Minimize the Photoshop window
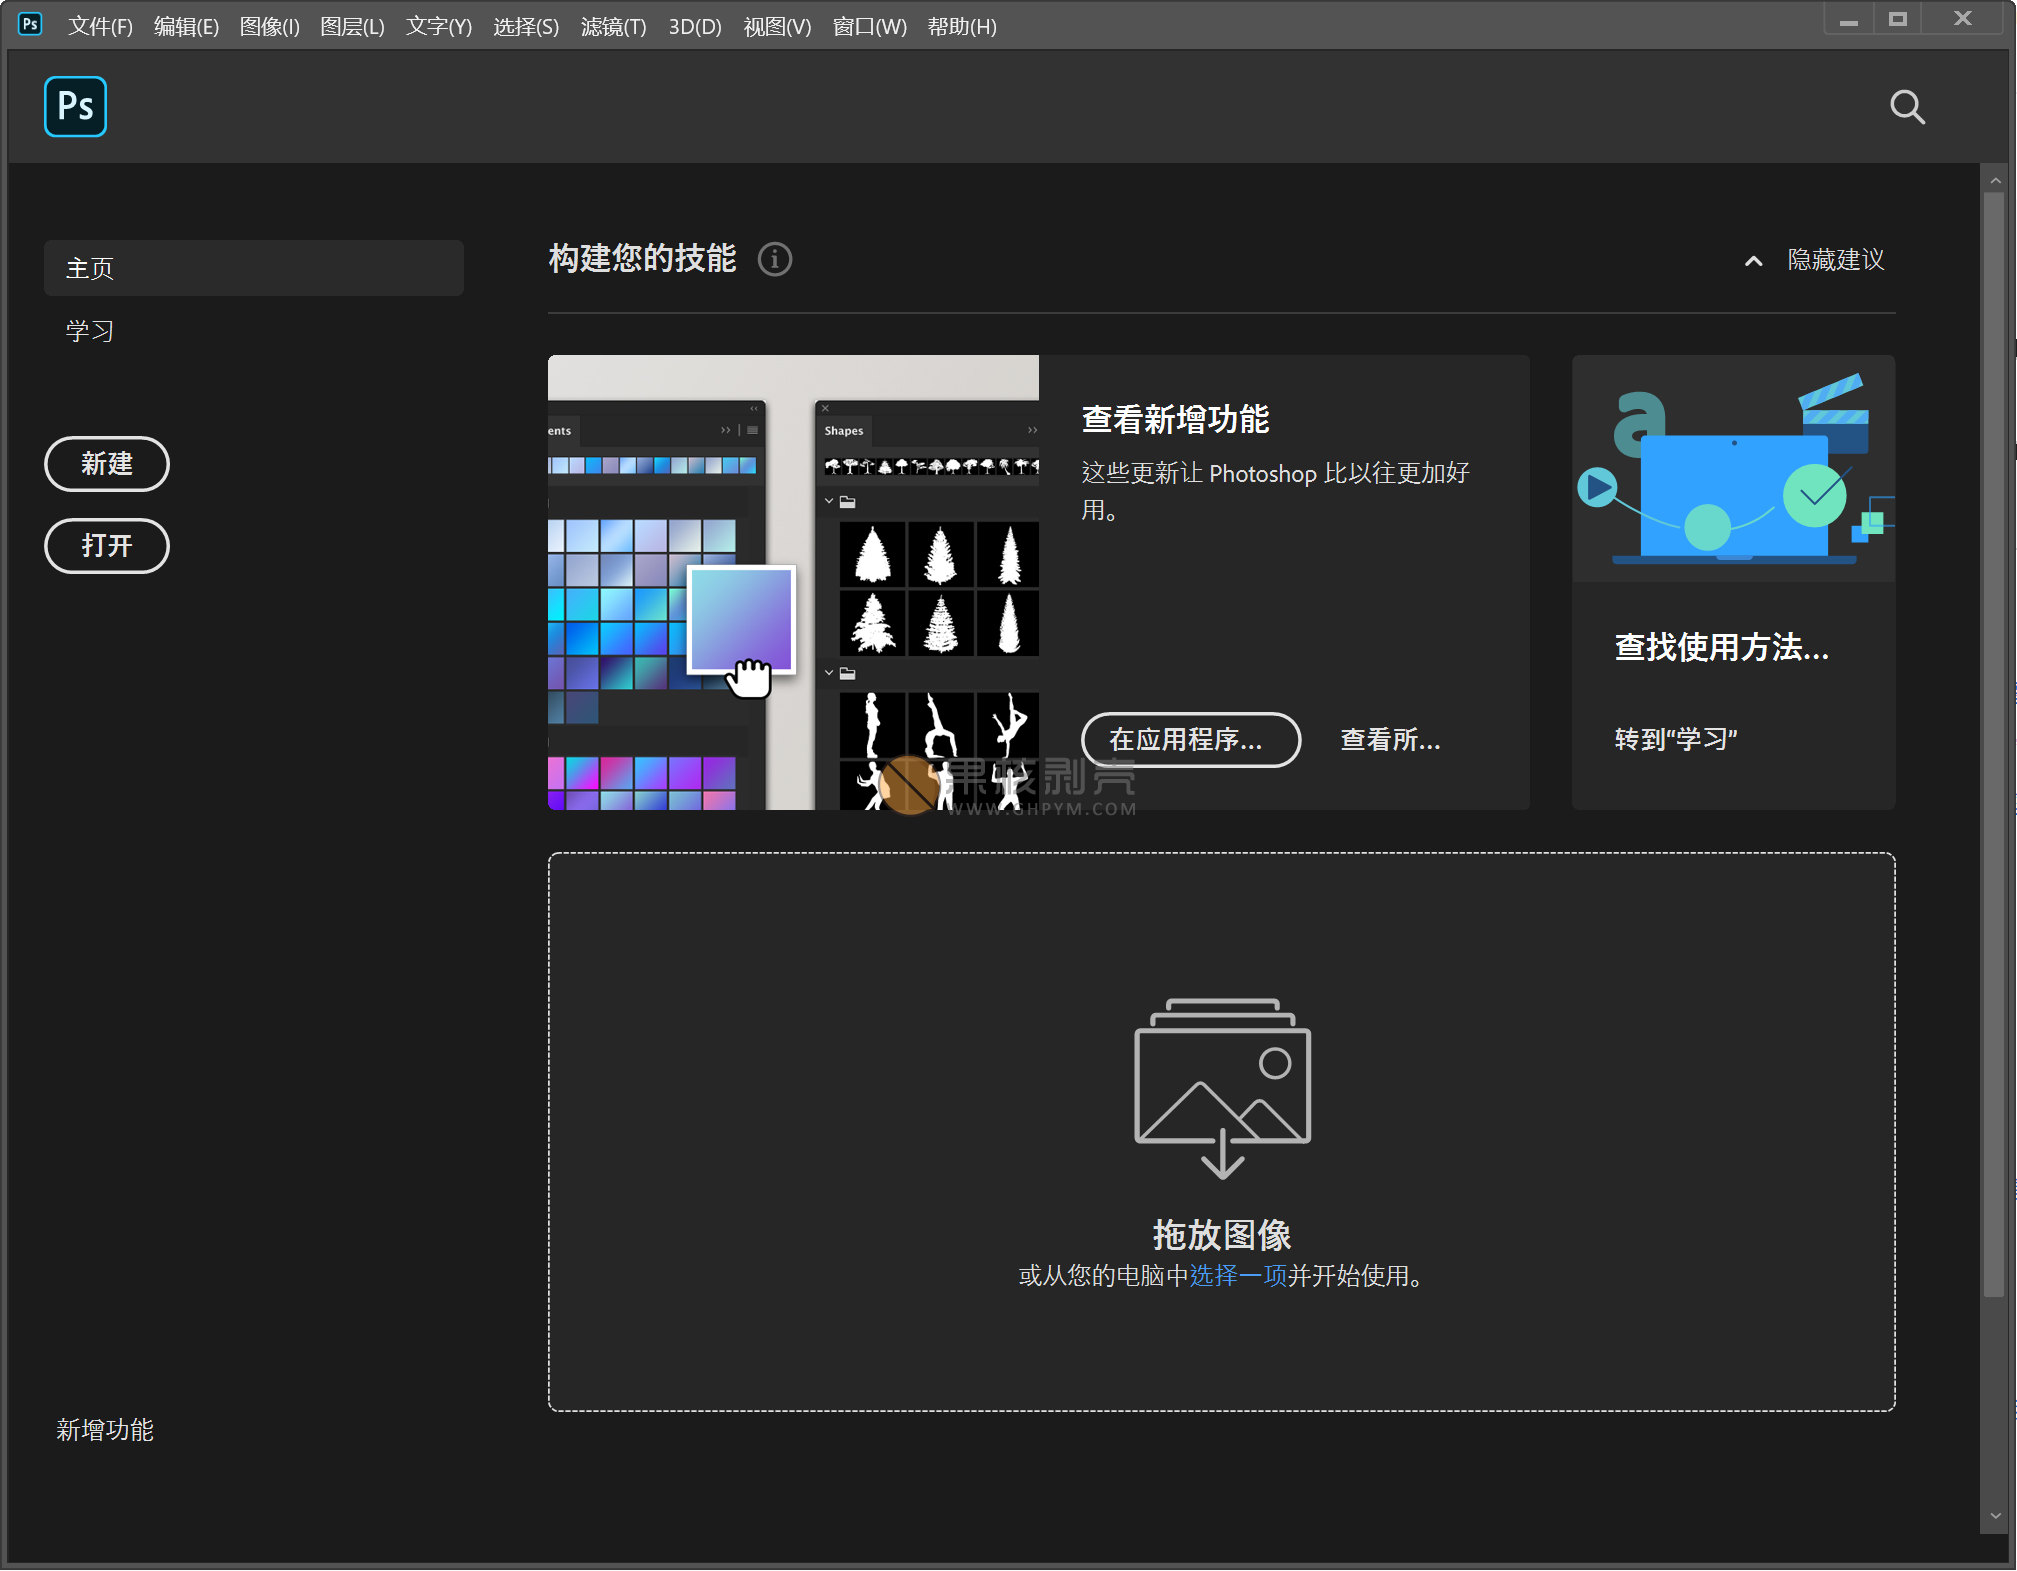Viewport: 2017px width, 1571px height. [x=1848, y=20]
